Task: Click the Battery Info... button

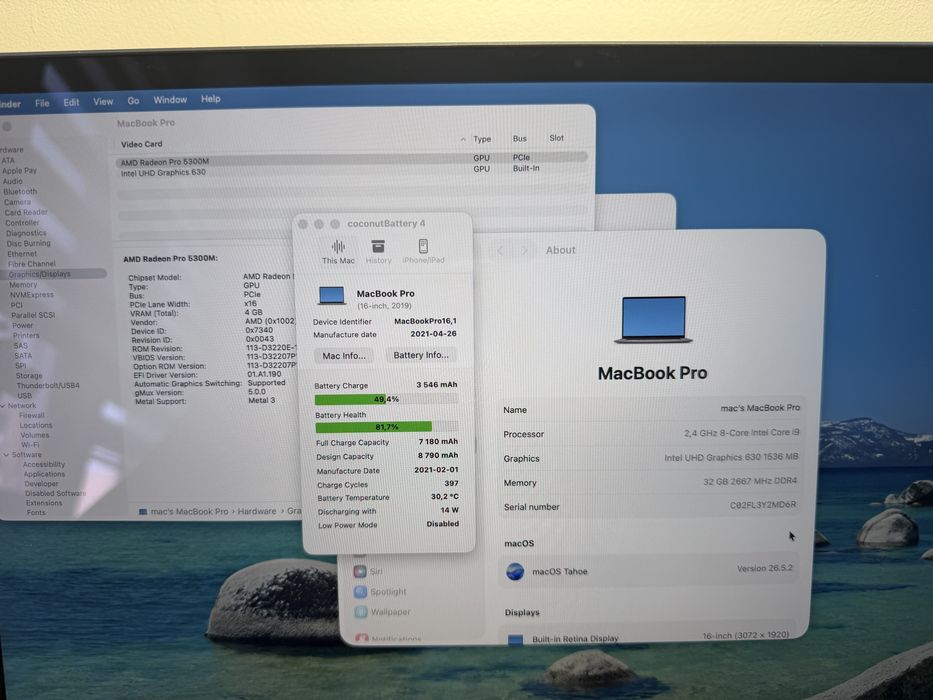Action: (x=421, y=355)
